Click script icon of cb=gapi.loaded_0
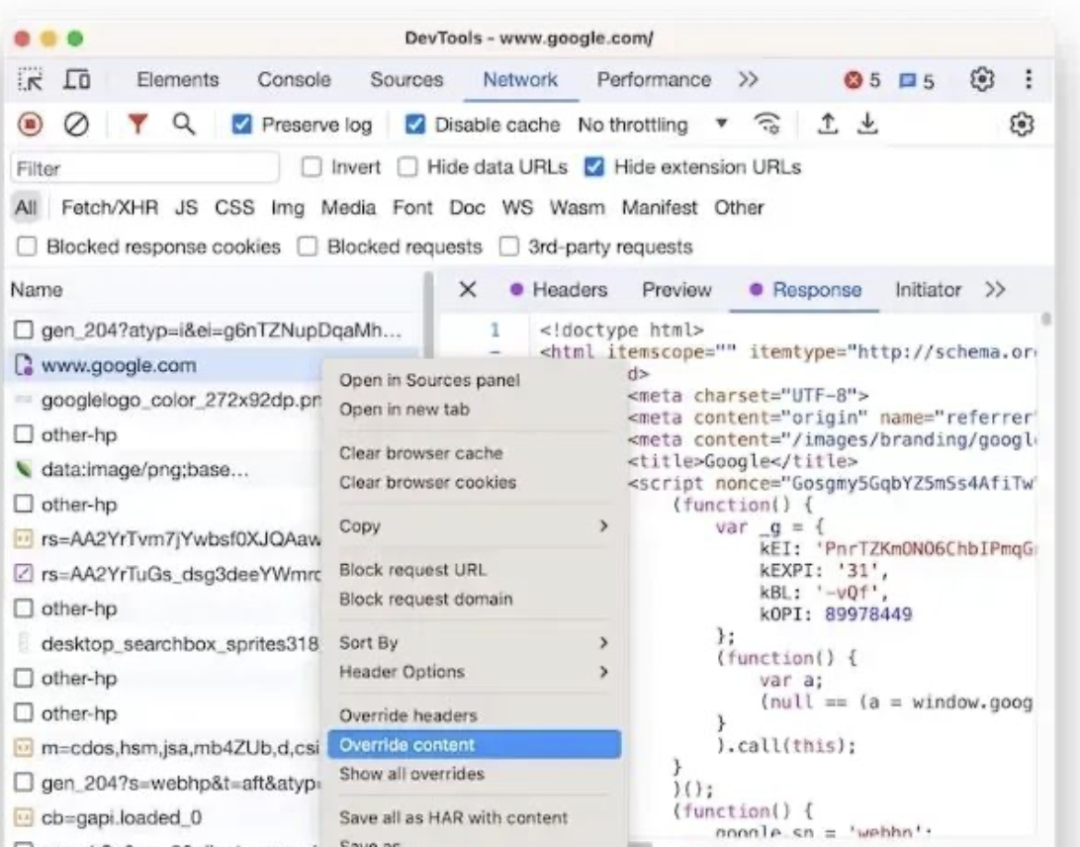The height and width of the screenshot is (847, 1080). point(24,817)
